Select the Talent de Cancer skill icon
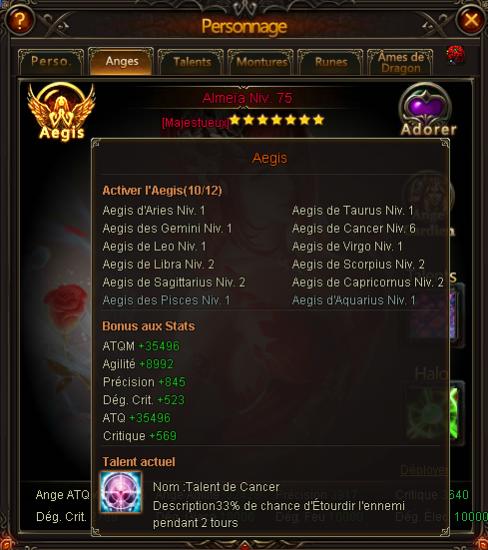Screen dimensions: 488x550 [121, 492]
